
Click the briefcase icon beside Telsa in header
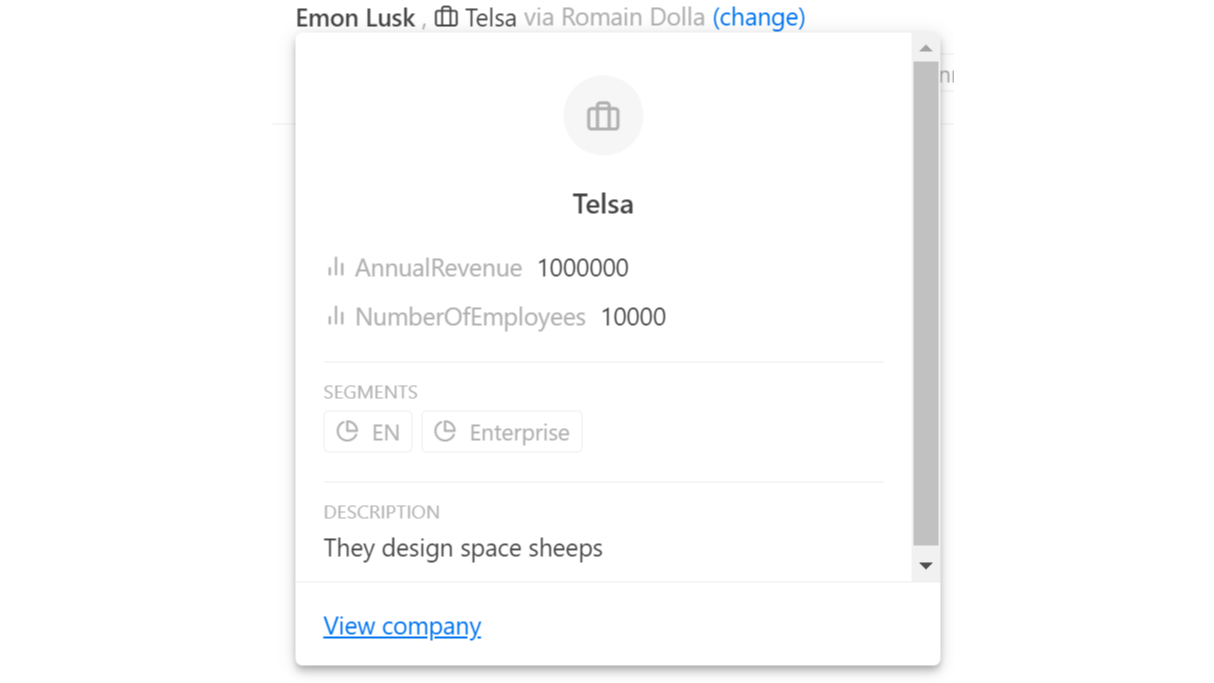tap(446, 17)
